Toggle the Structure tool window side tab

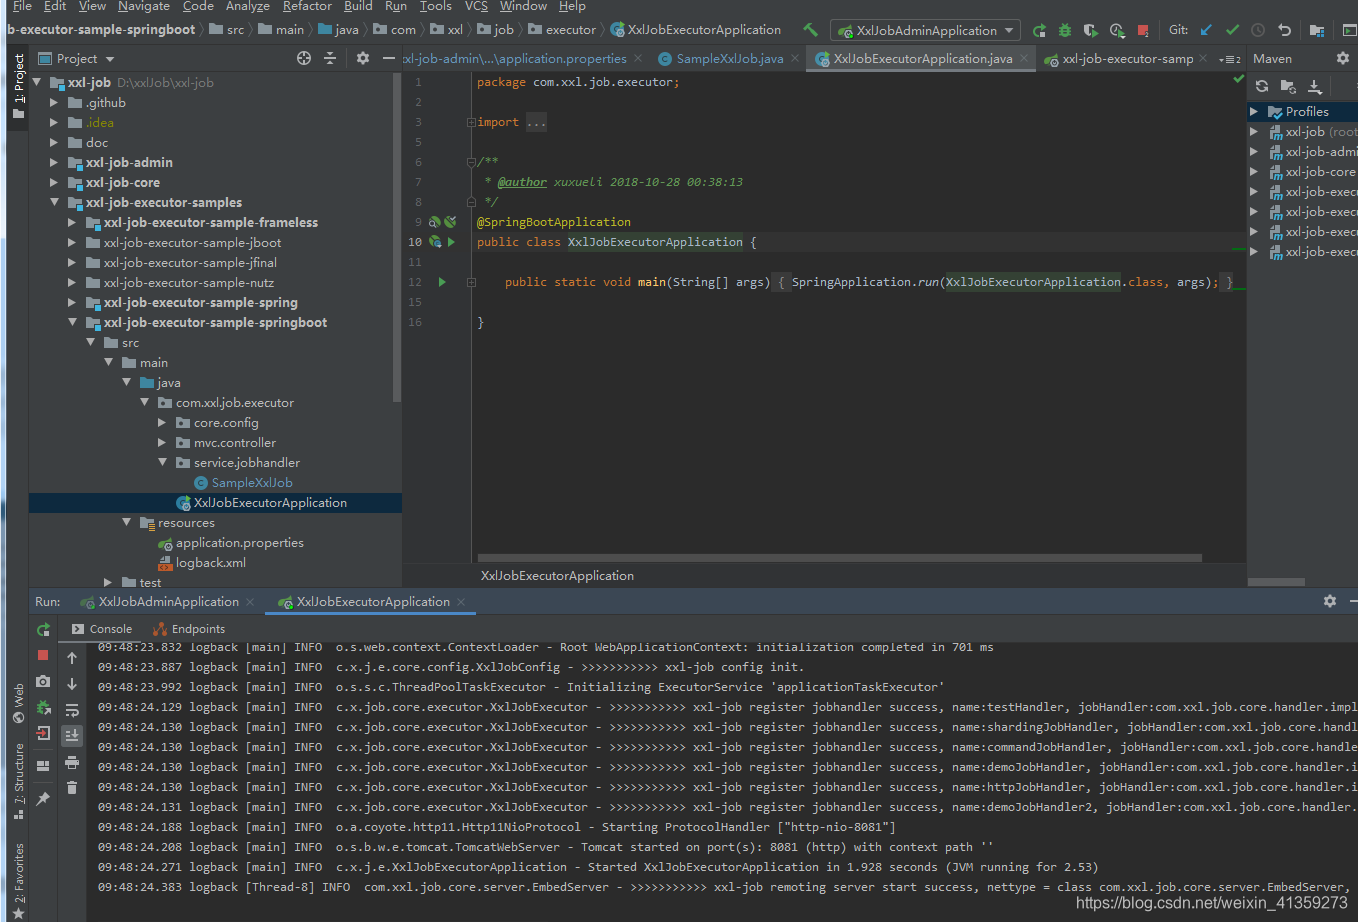tap(18, 781)
